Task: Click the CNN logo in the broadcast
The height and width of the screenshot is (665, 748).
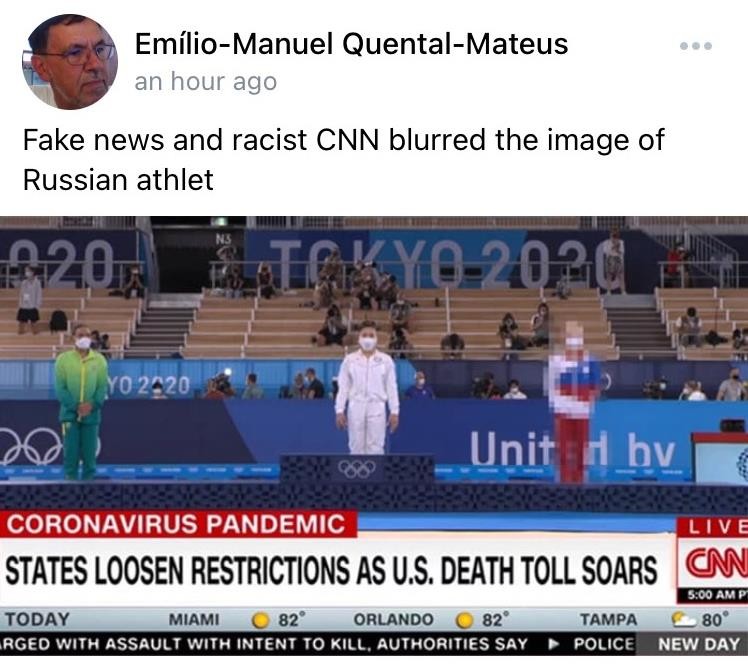Action: 716,566
